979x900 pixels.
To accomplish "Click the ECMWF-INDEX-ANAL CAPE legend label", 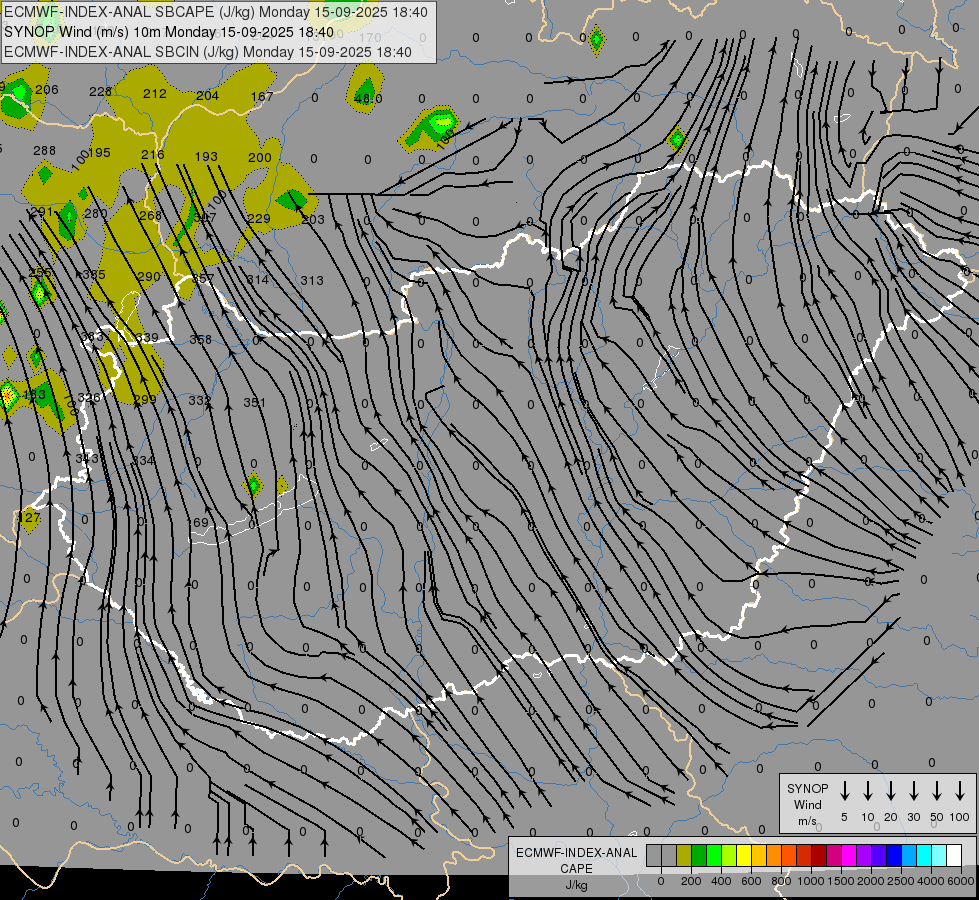I will click(576, 868).
